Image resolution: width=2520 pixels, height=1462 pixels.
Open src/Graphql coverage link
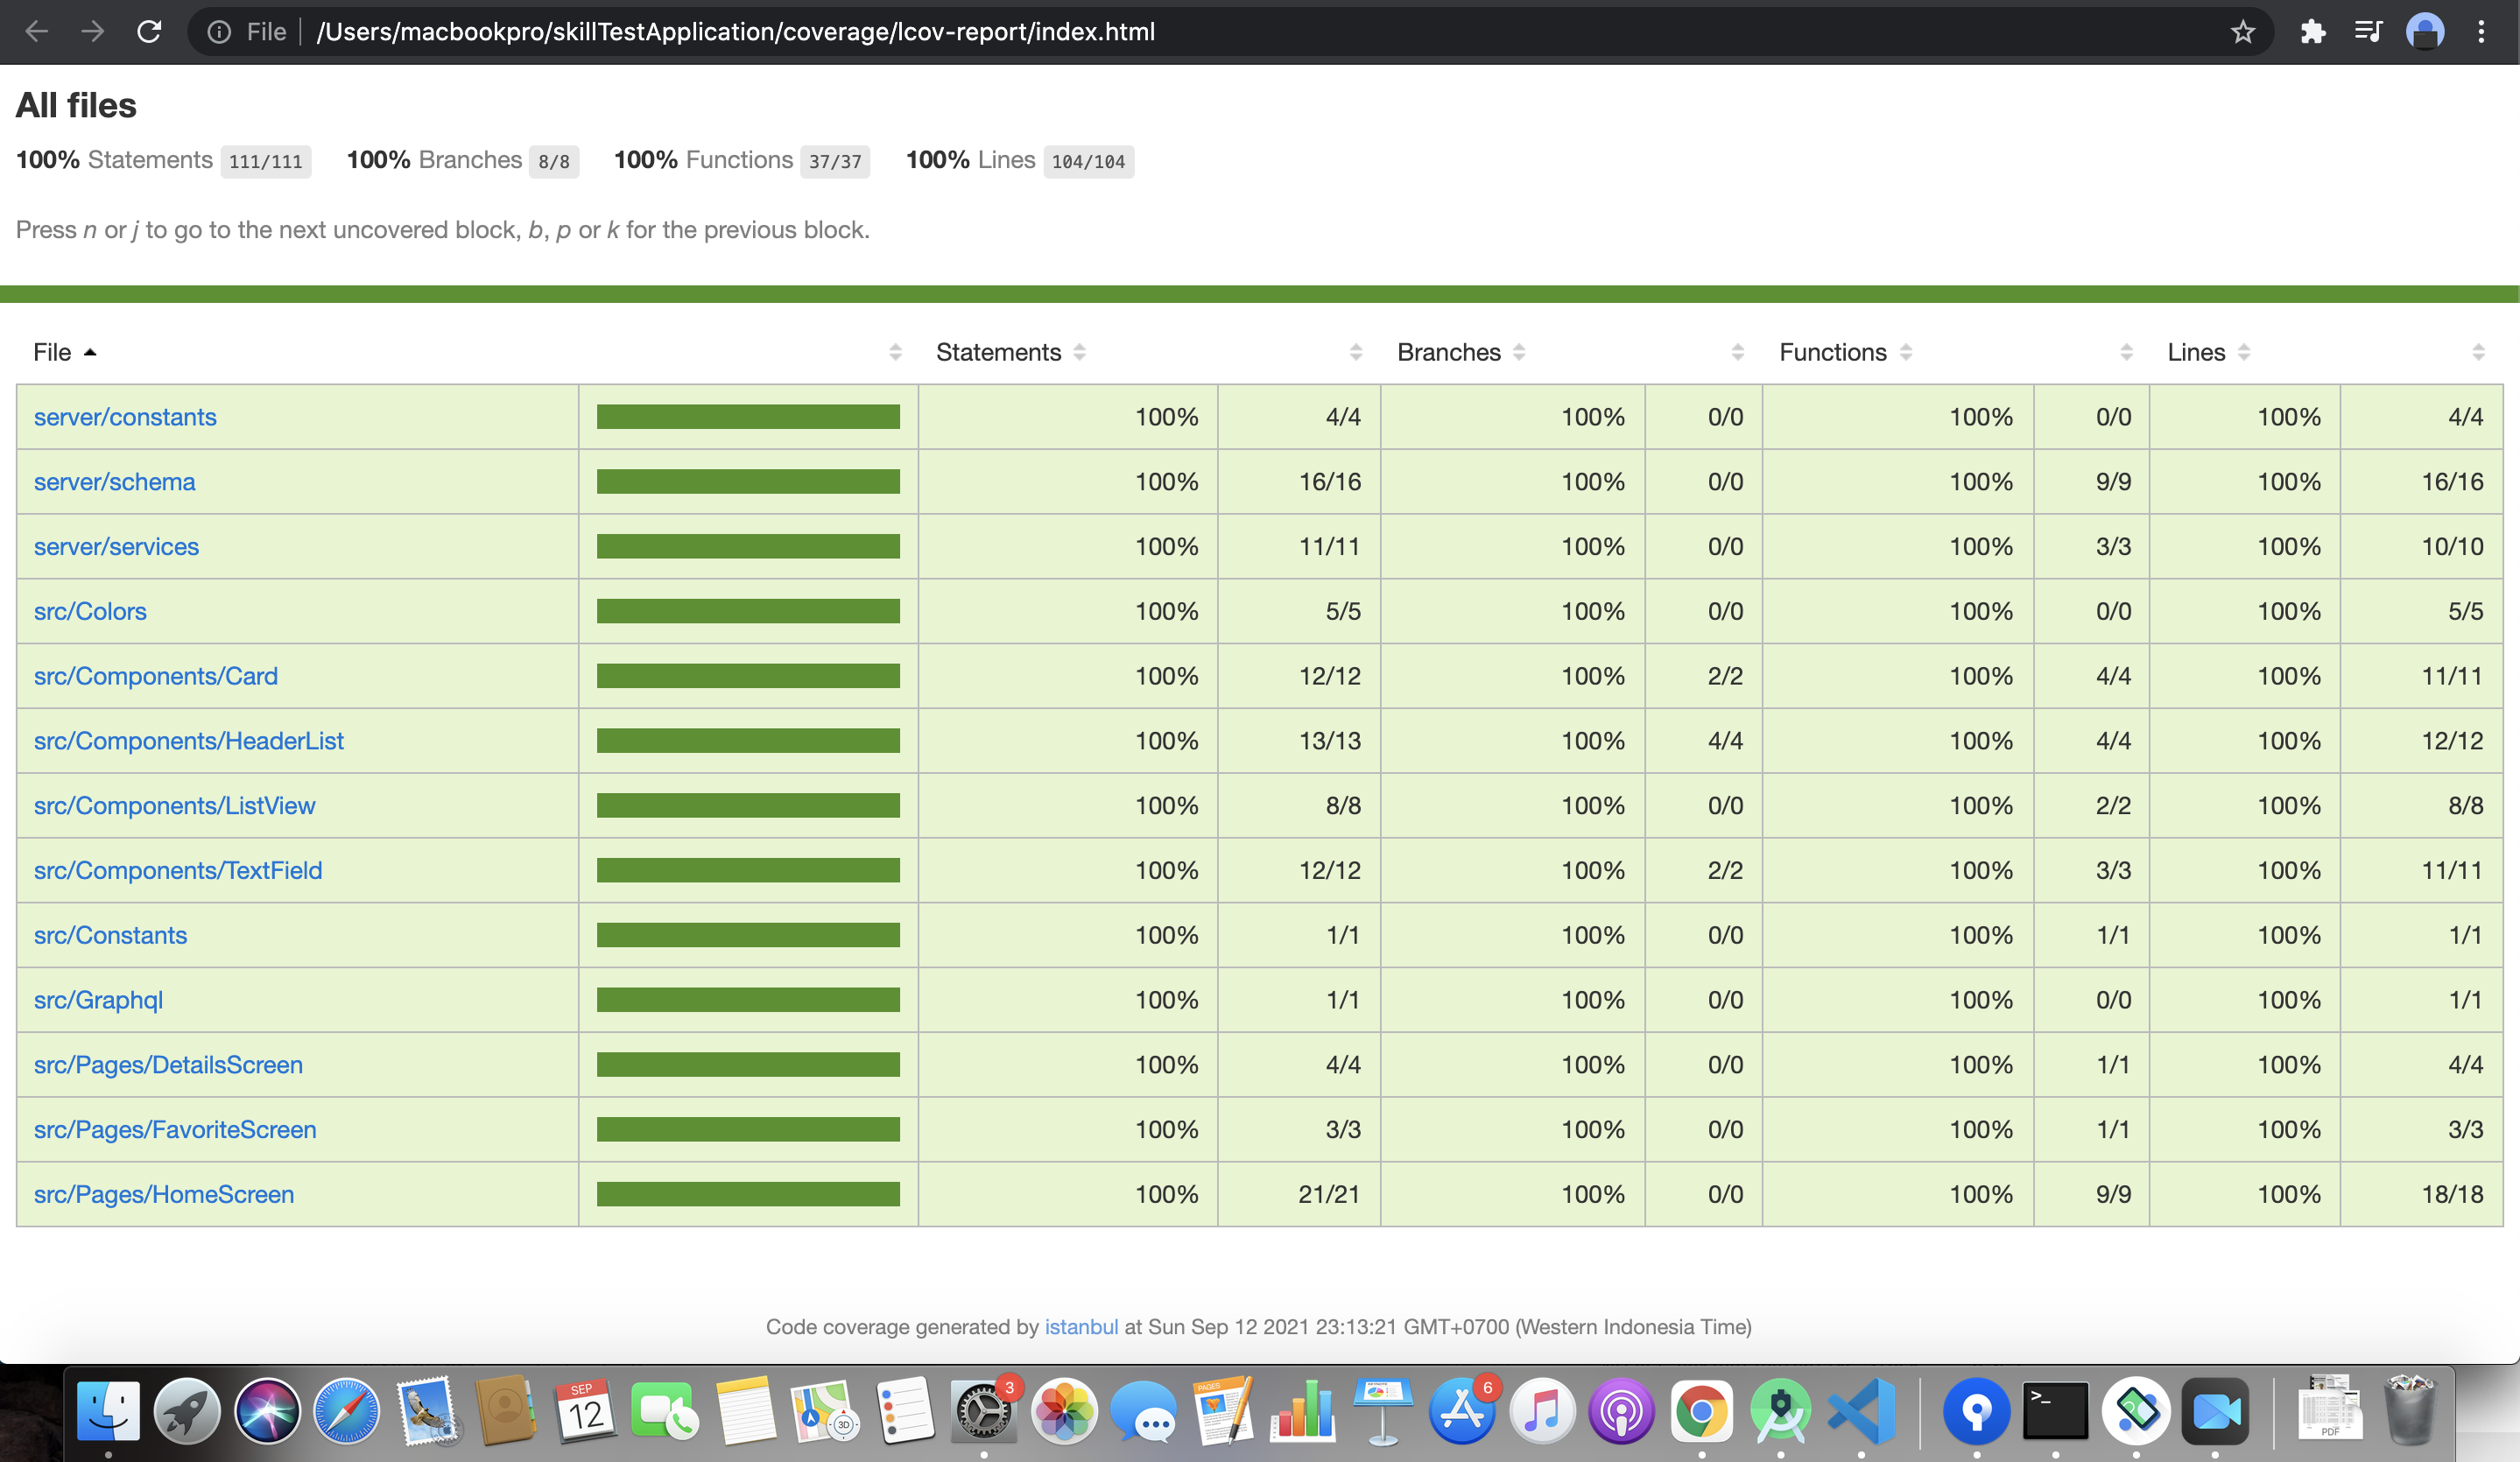pos(98,1000)
